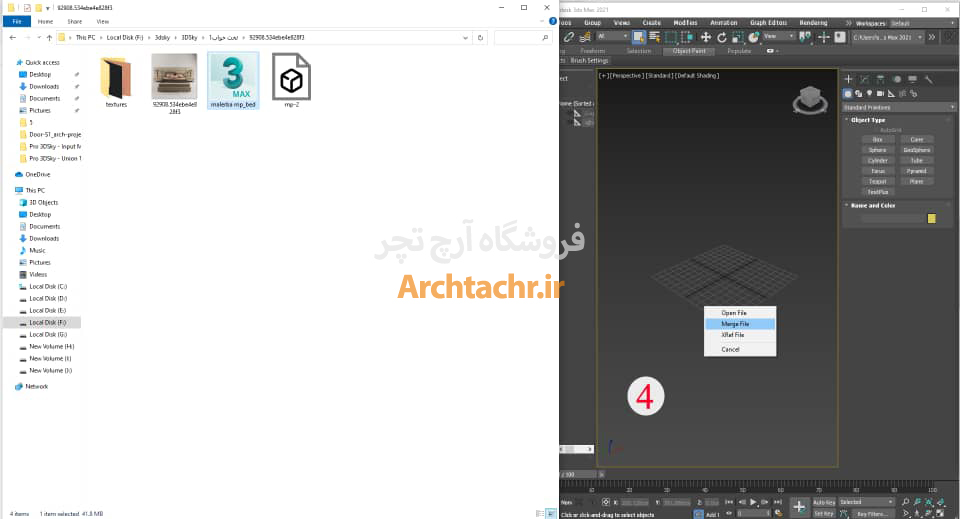
Task: Select the Geometry category icon
Action: point(848,94)
